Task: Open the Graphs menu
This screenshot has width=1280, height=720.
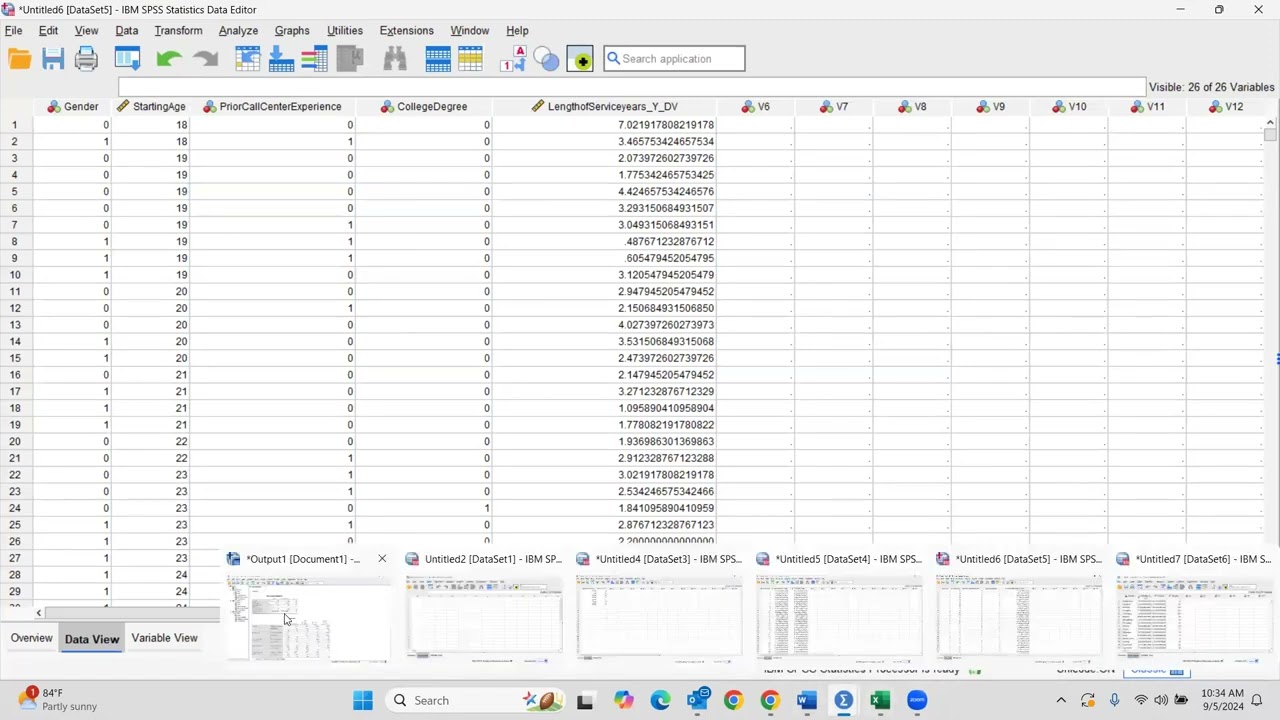Action: click(x=292, y=31)
